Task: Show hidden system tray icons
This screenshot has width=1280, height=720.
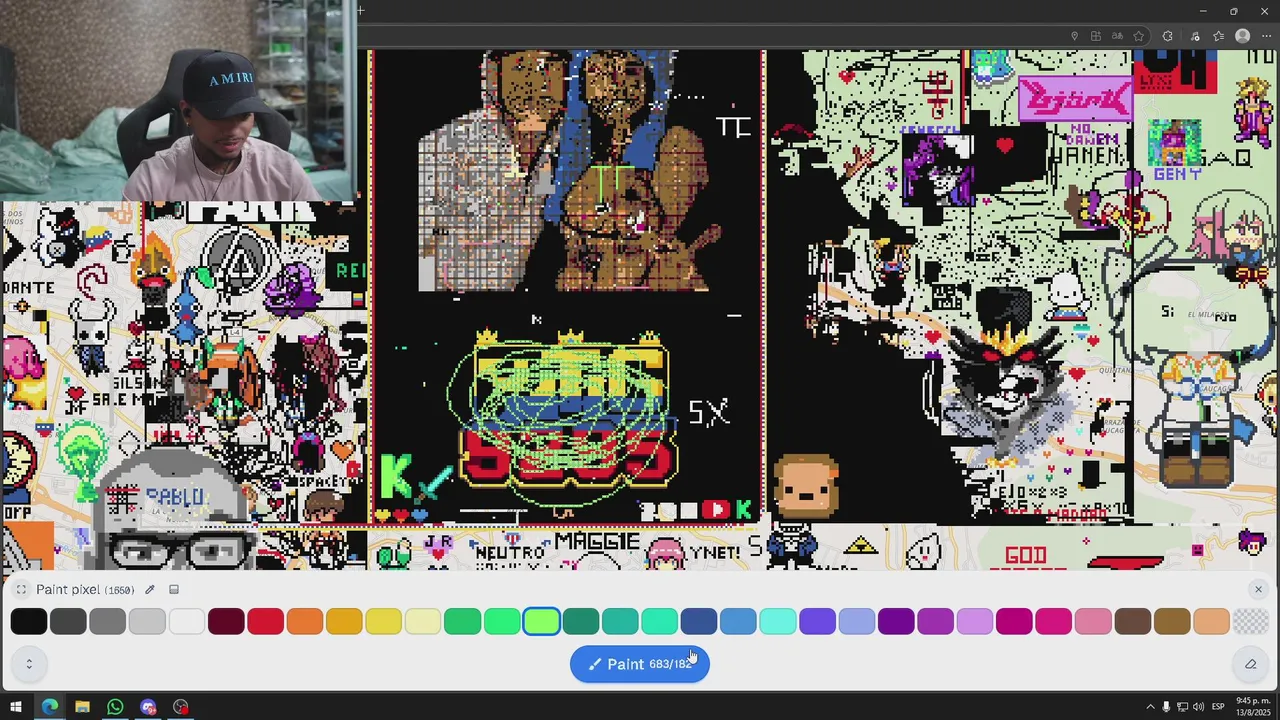Action: pyautogui.click(x=1150, y=707)
